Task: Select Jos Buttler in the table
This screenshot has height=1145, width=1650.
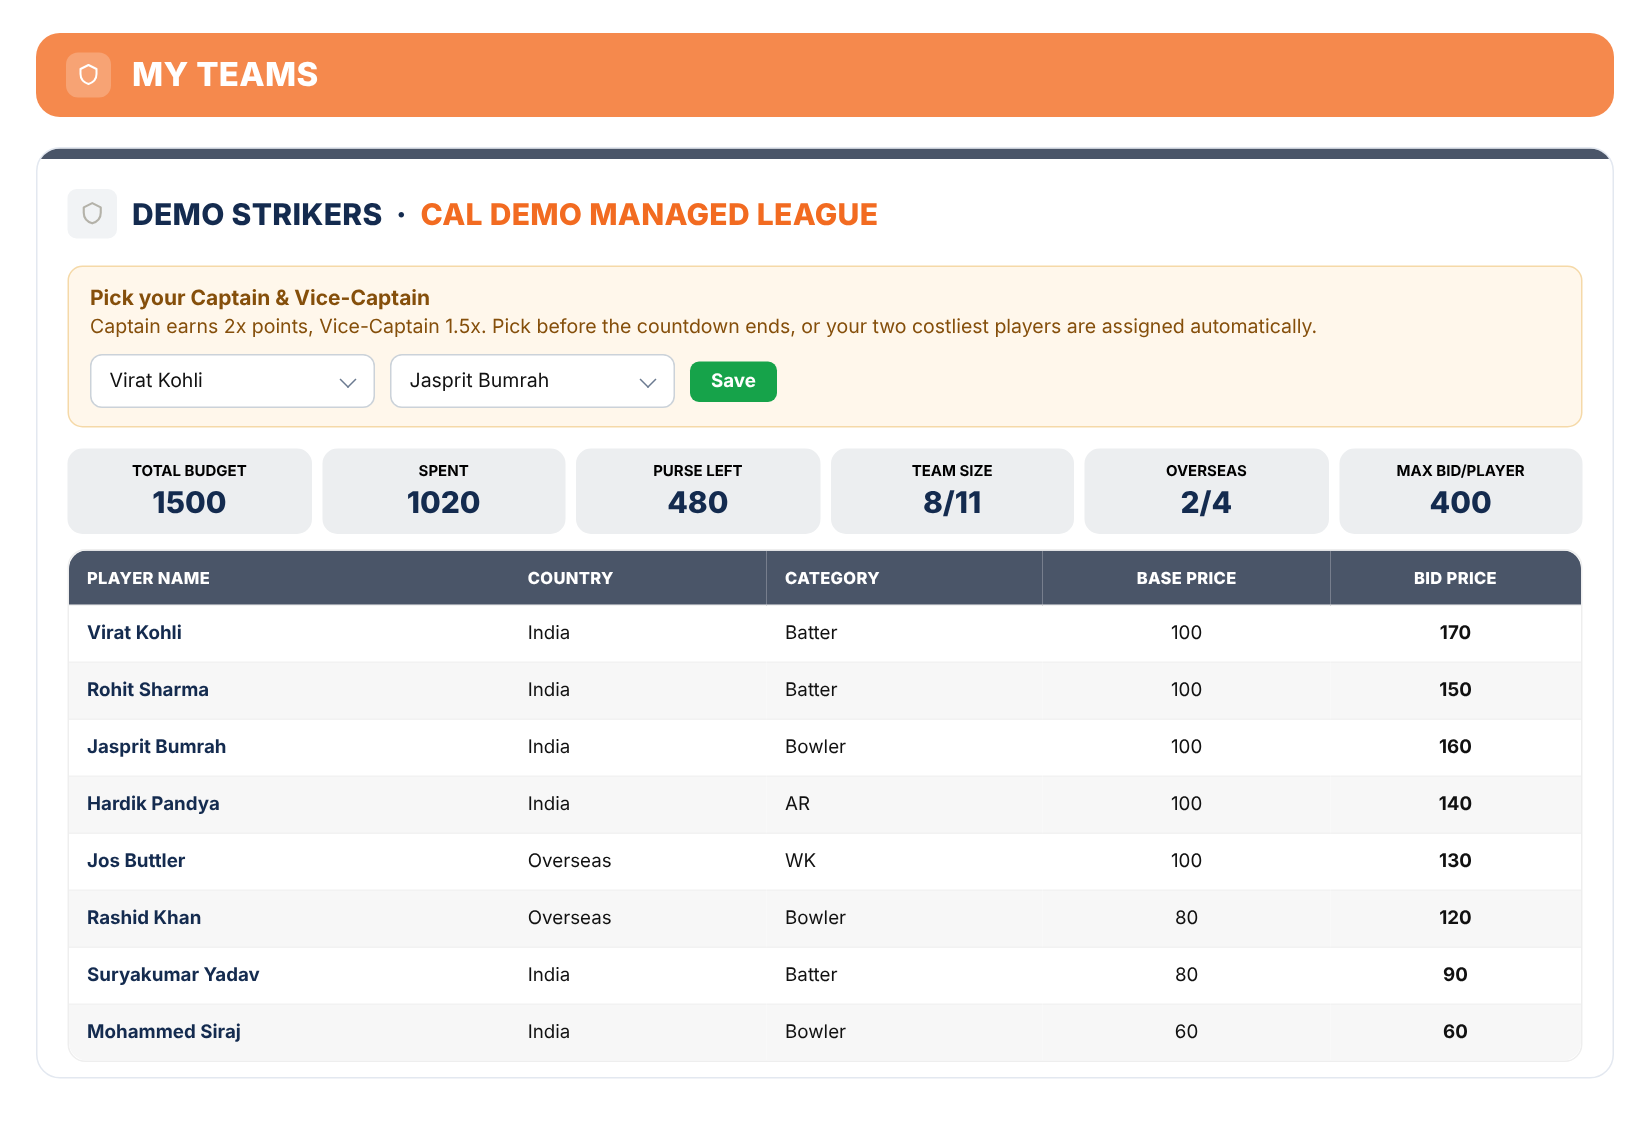Action: [x=136, y=861]
